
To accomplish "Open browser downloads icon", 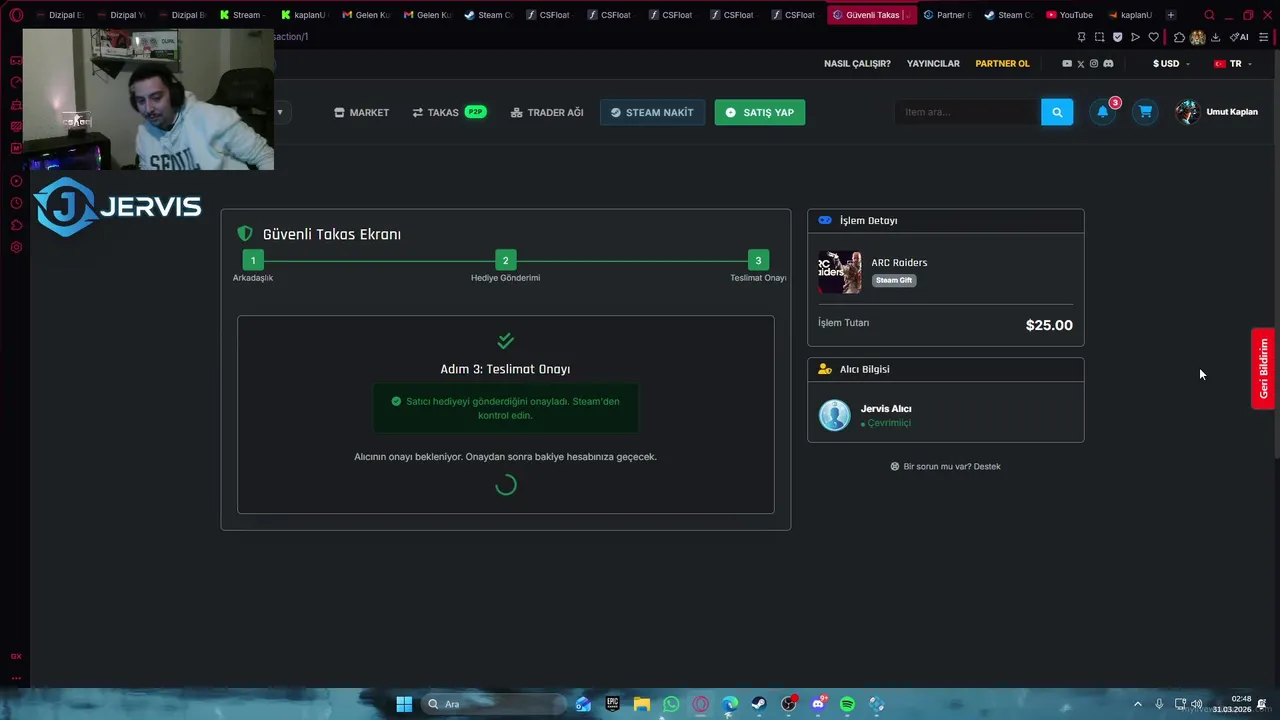I will pyautogui.click(x=1216, y=37).
